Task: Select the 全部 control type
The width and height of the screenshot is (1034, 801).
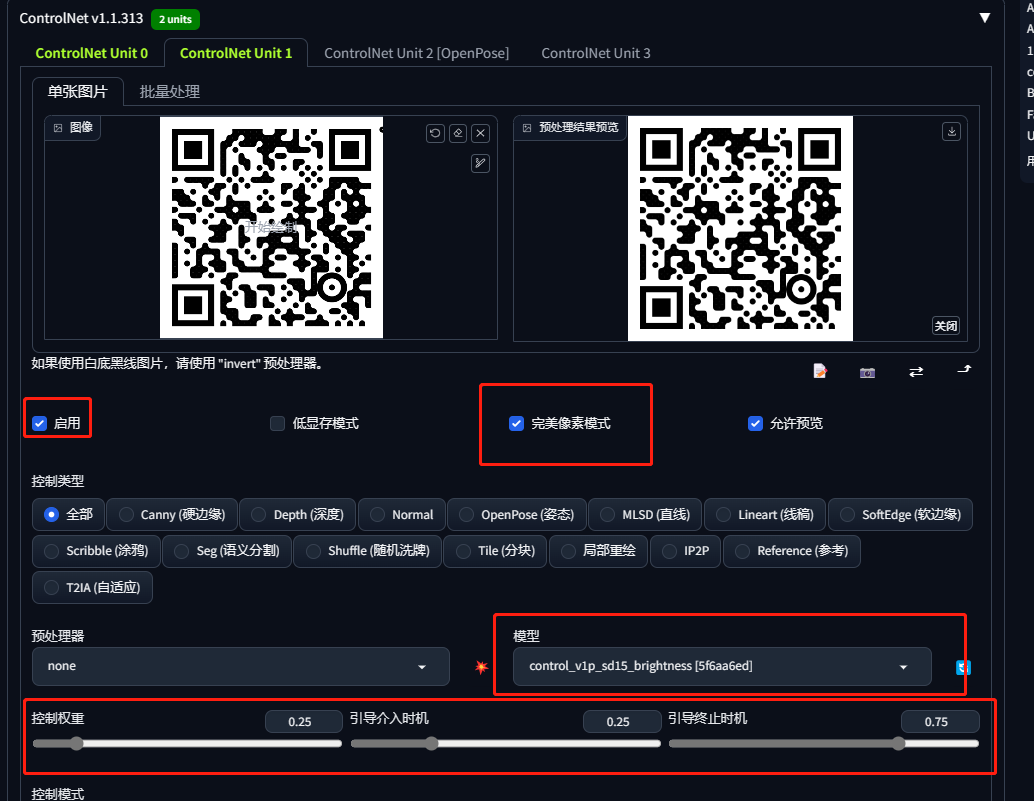Action: [68, 514]
